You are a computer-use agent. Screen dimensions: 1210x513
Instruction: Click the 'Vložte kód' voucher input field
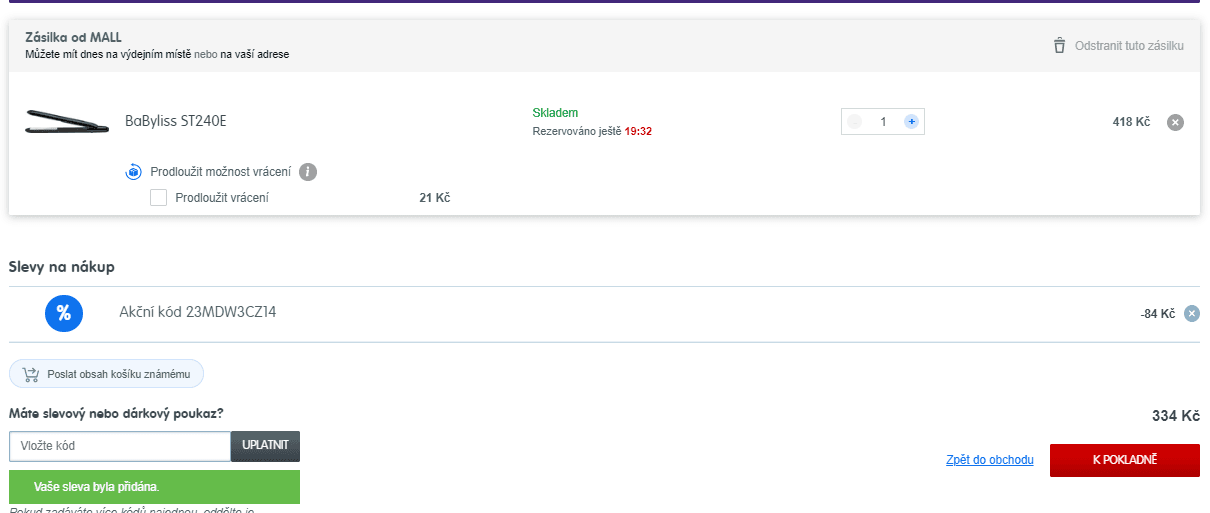click(x=120, y=446)
